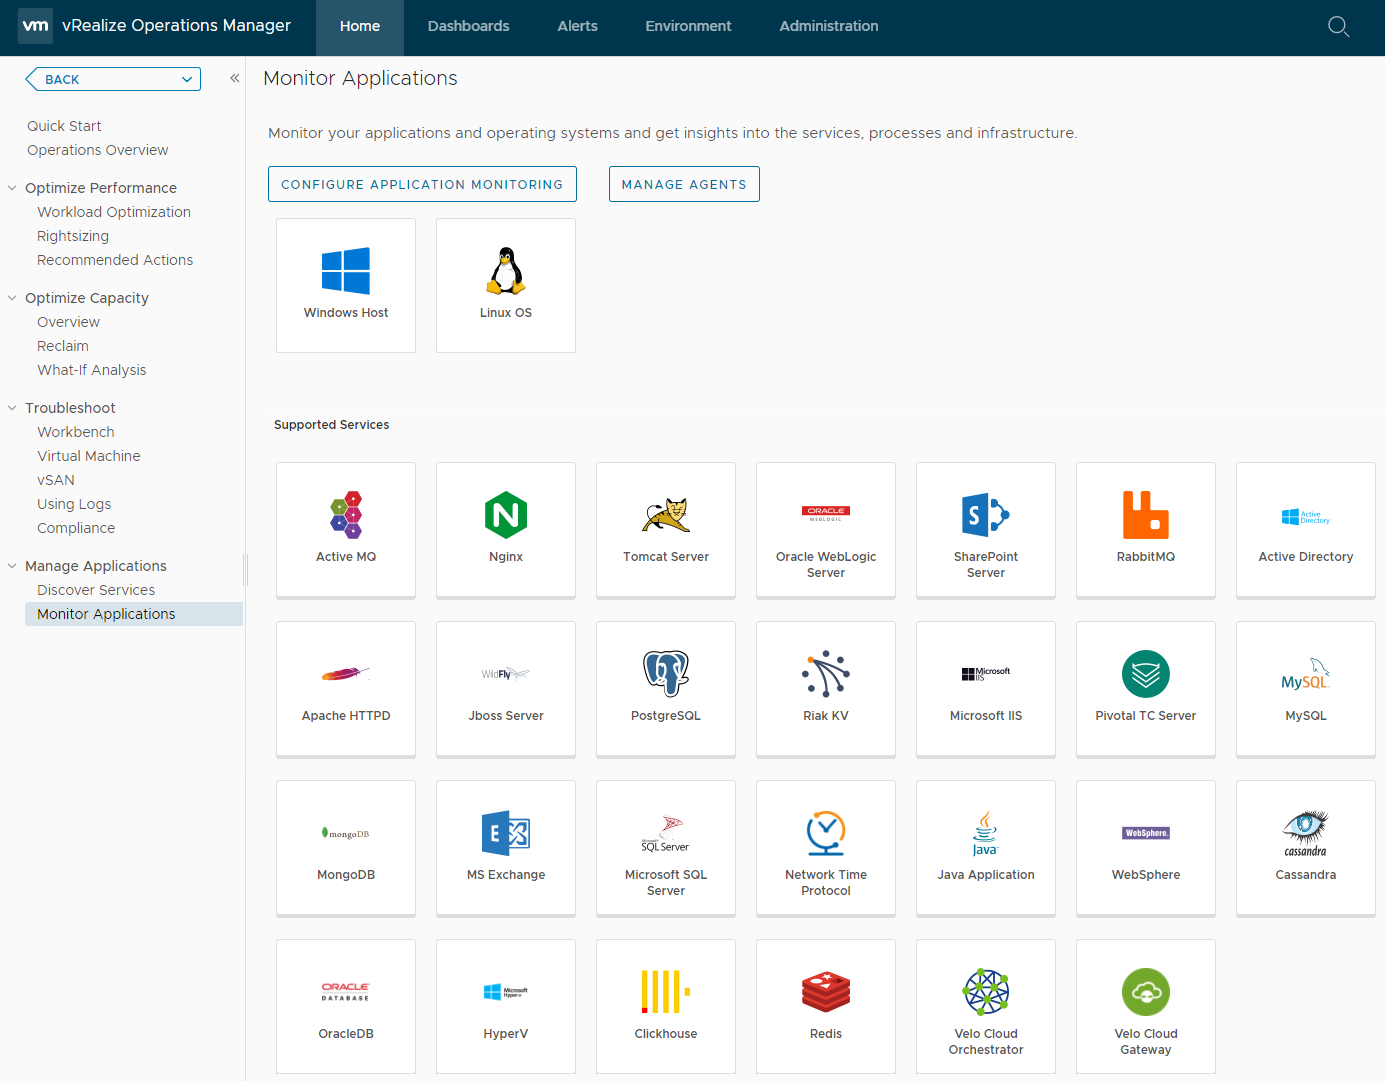Collapse the Troubleshoot section
Viewport: 1385px width, 1081px height.
pyautogui.click(x=10, y=407)
